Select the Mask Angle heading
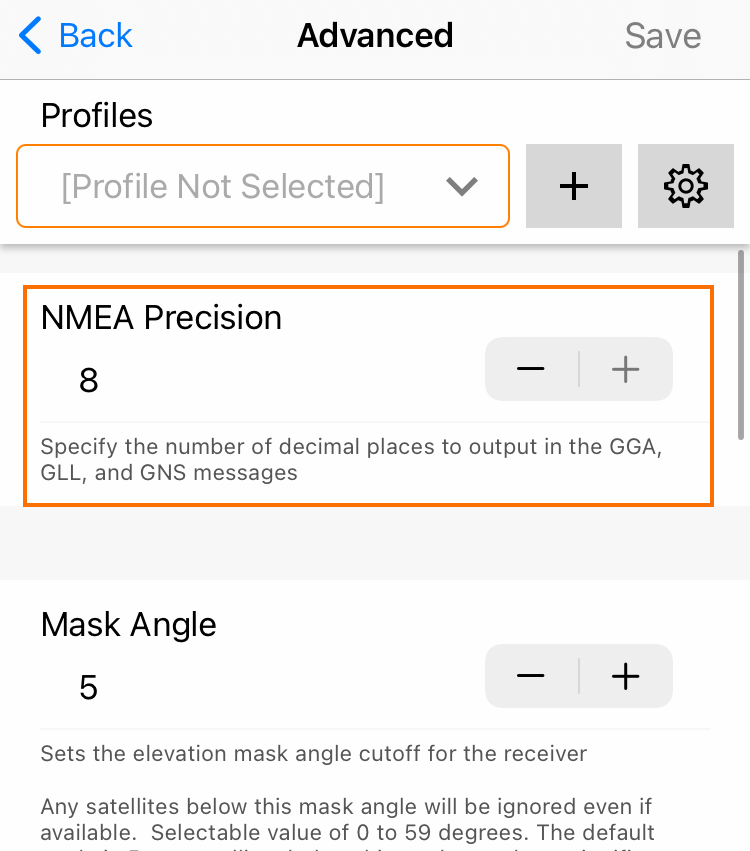The image size is (750, 851). [128, 625]
